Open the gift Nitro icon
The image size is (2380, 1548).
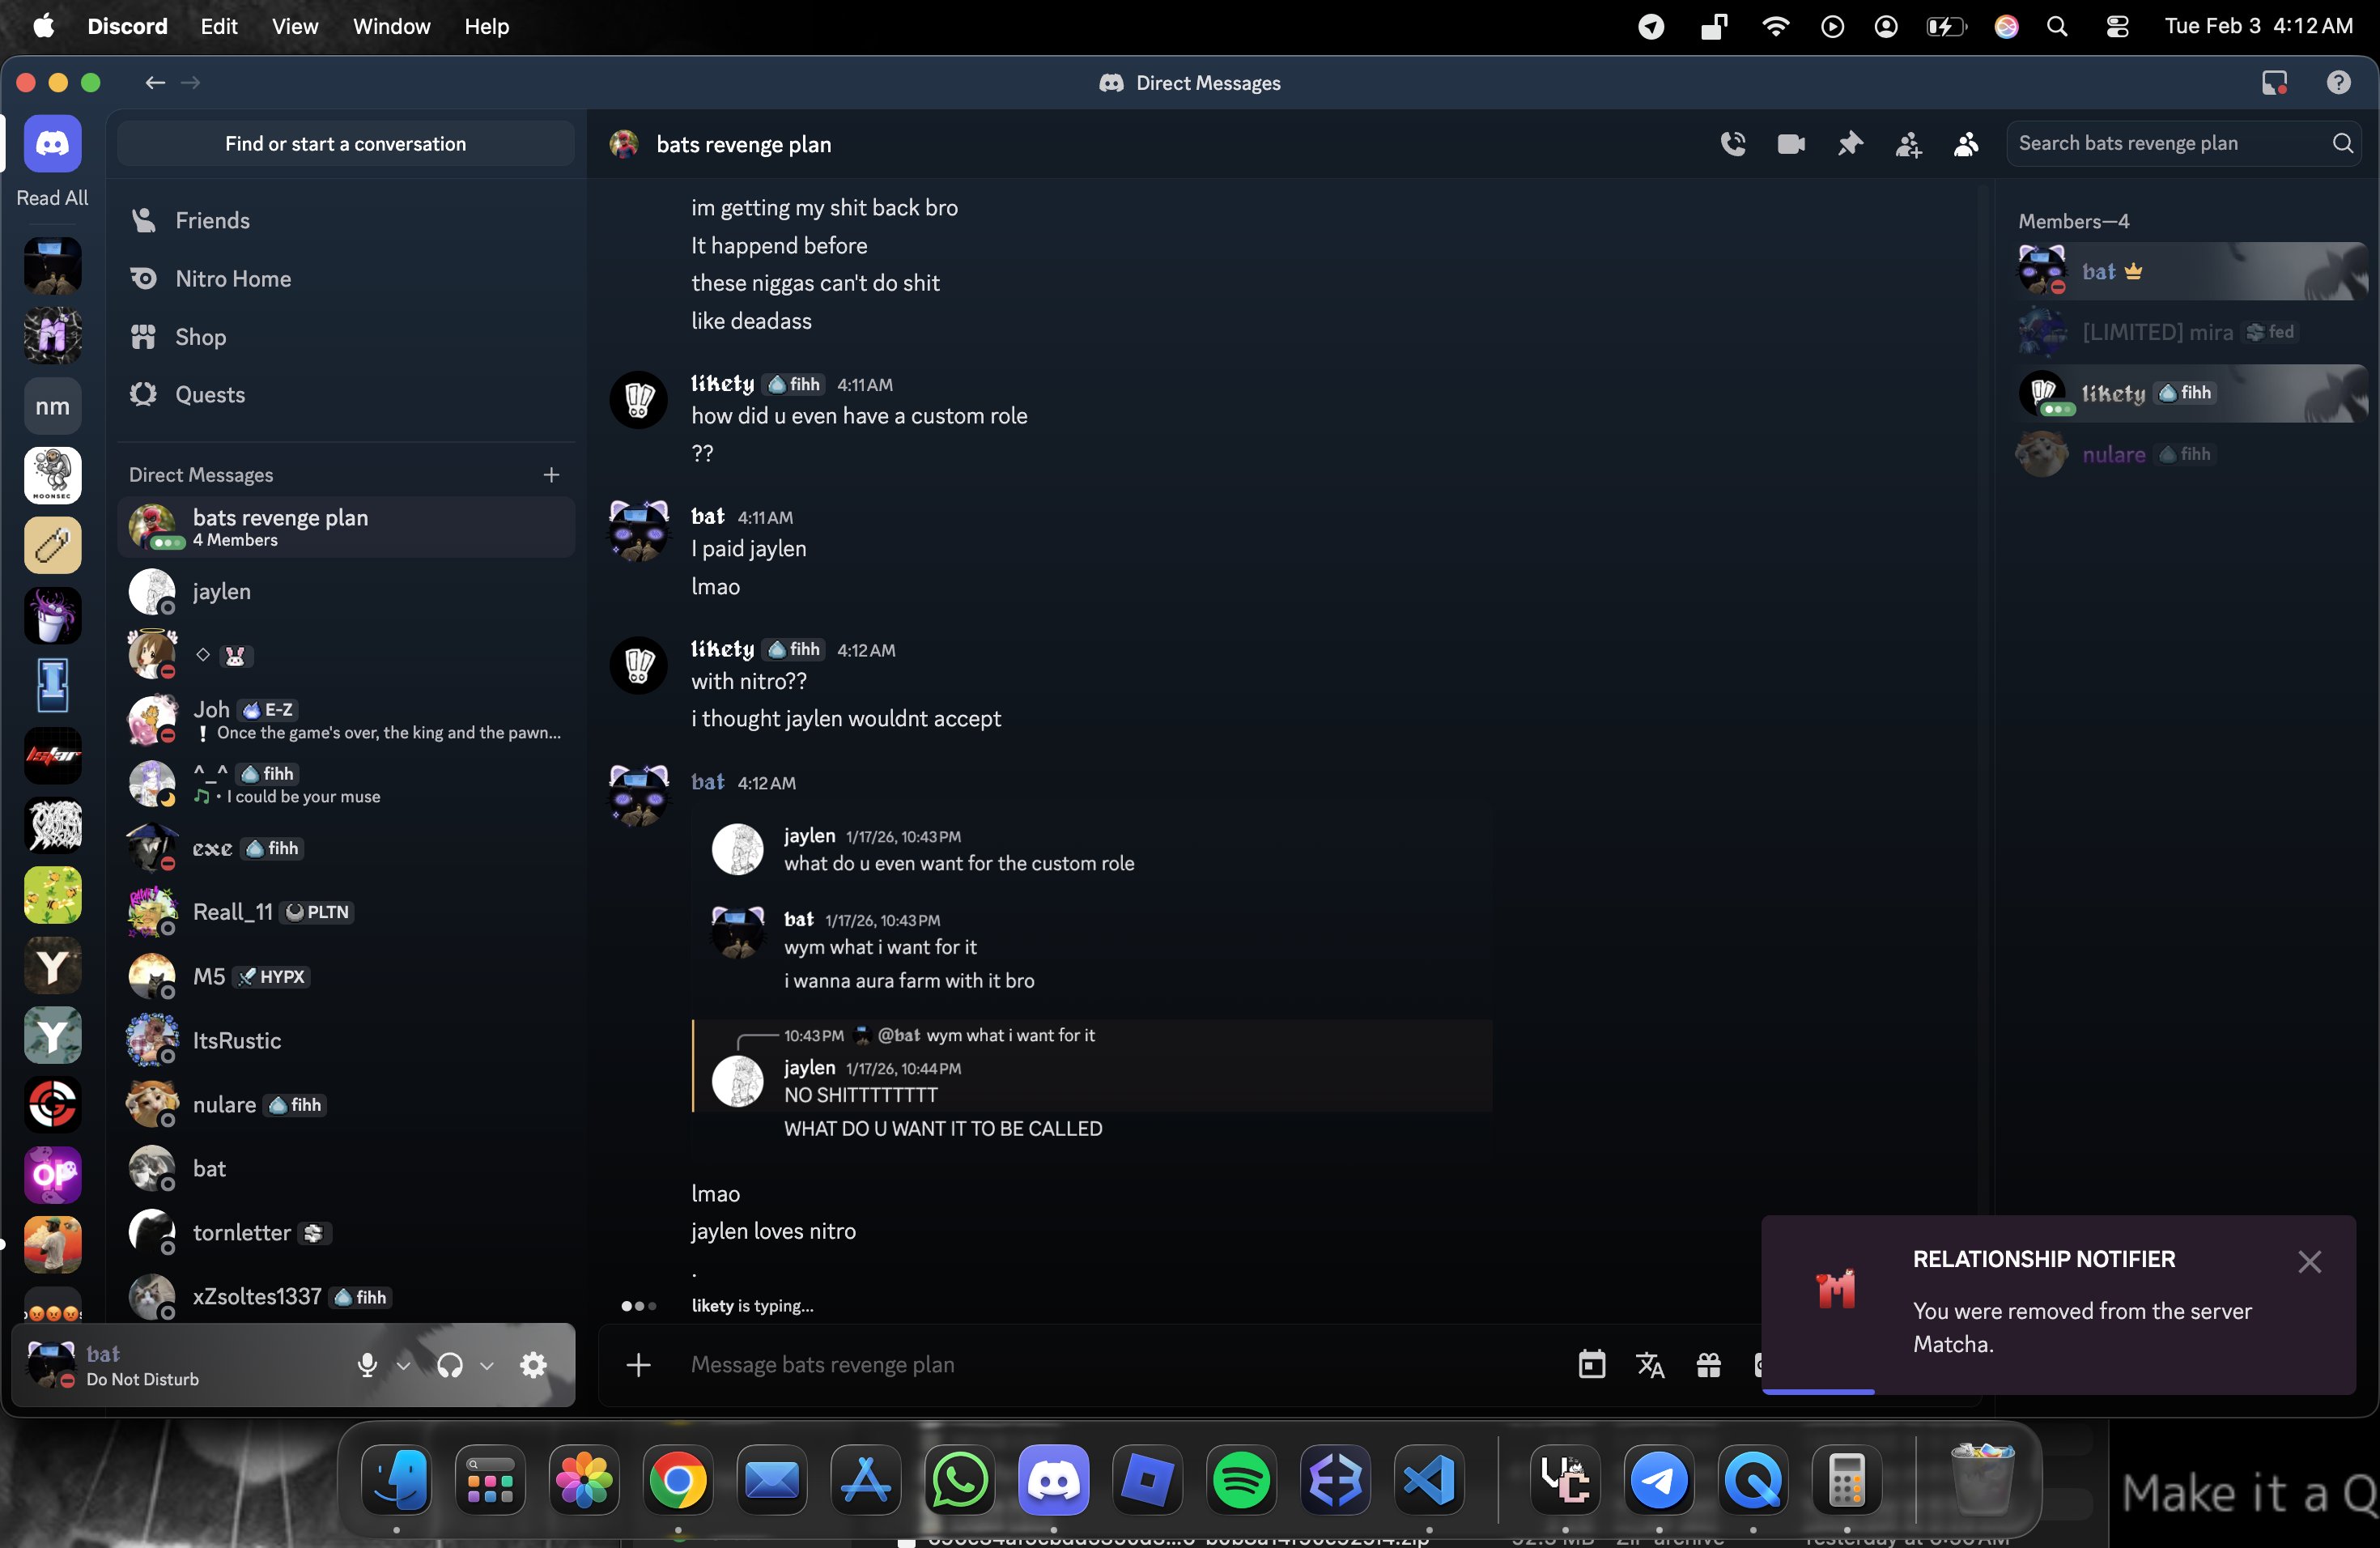(1709, 1365)
